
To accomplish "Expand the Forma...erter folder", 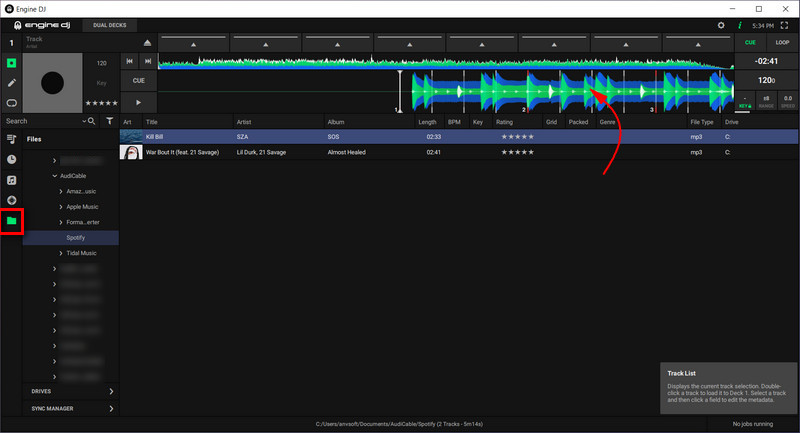I will [61, 222].
